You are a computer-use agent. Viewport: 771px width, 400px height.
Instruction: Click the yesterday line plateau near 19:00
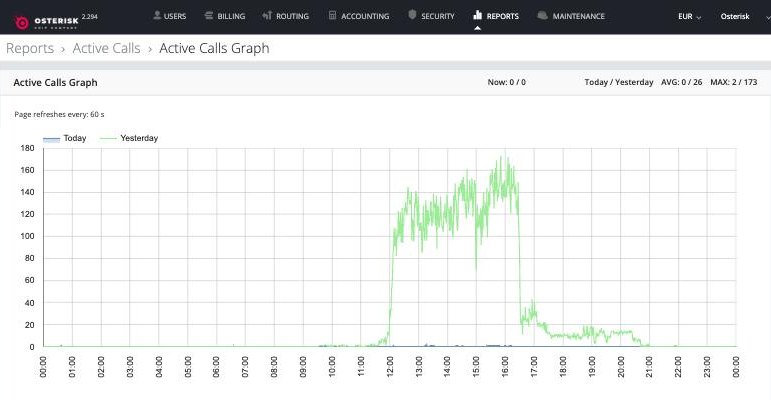pos(590,334)
